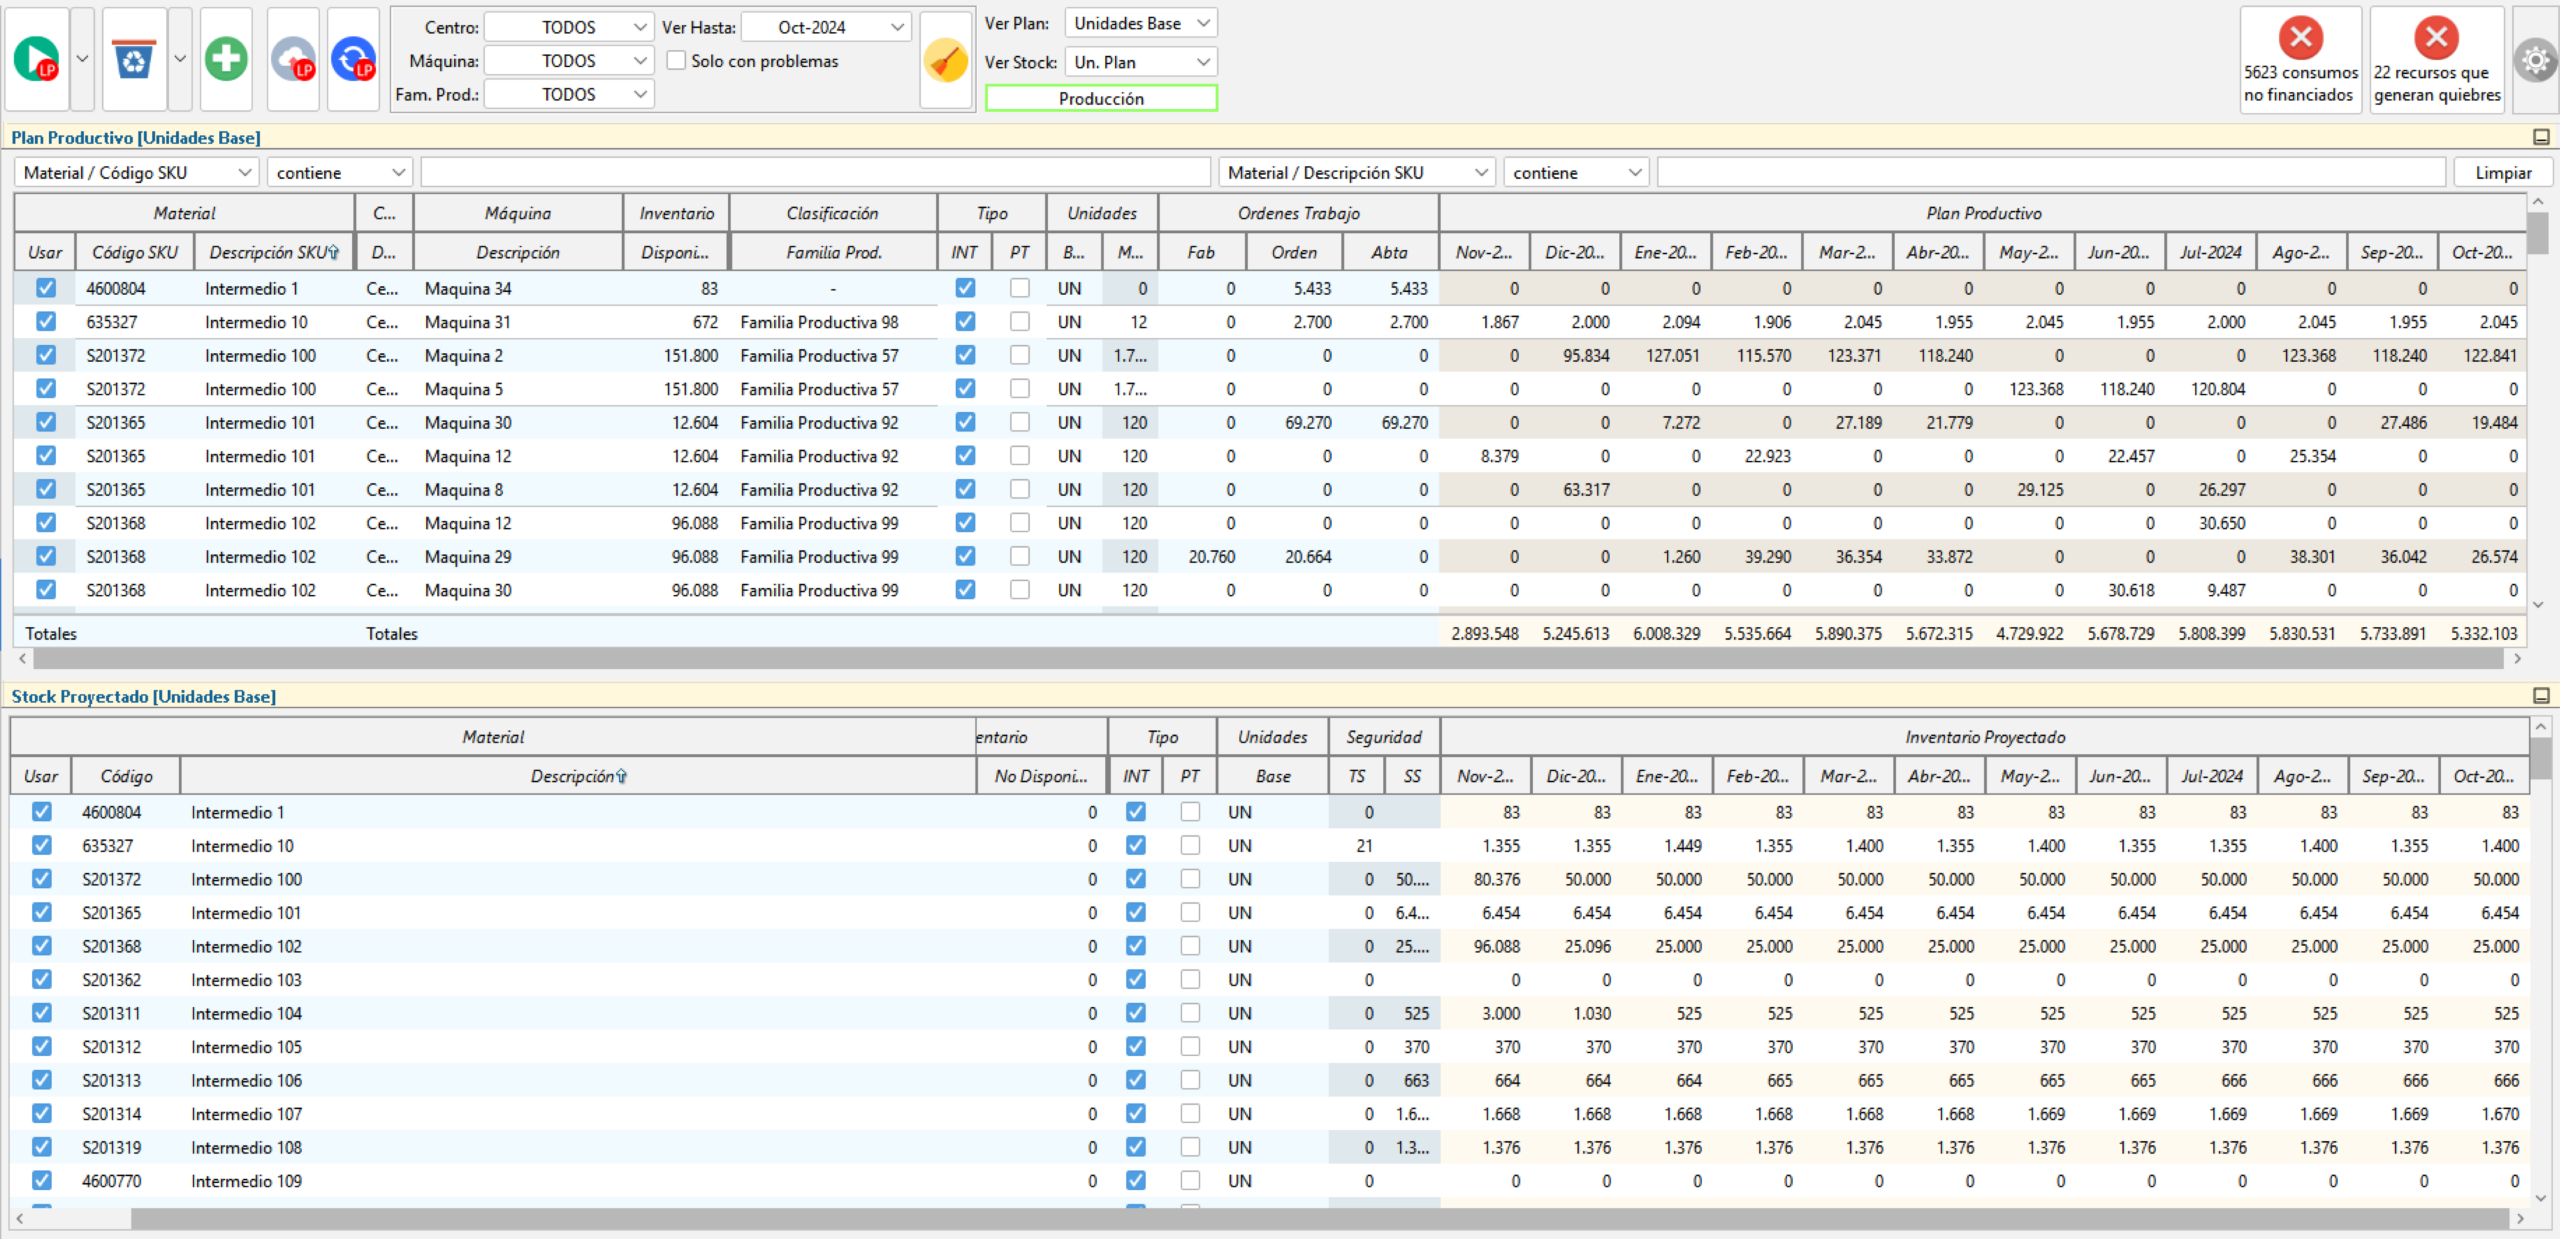Click the 5623 consumos no financiados alert
Viewport: 2560px width, 1239px height.
(x=2300, y=61)
